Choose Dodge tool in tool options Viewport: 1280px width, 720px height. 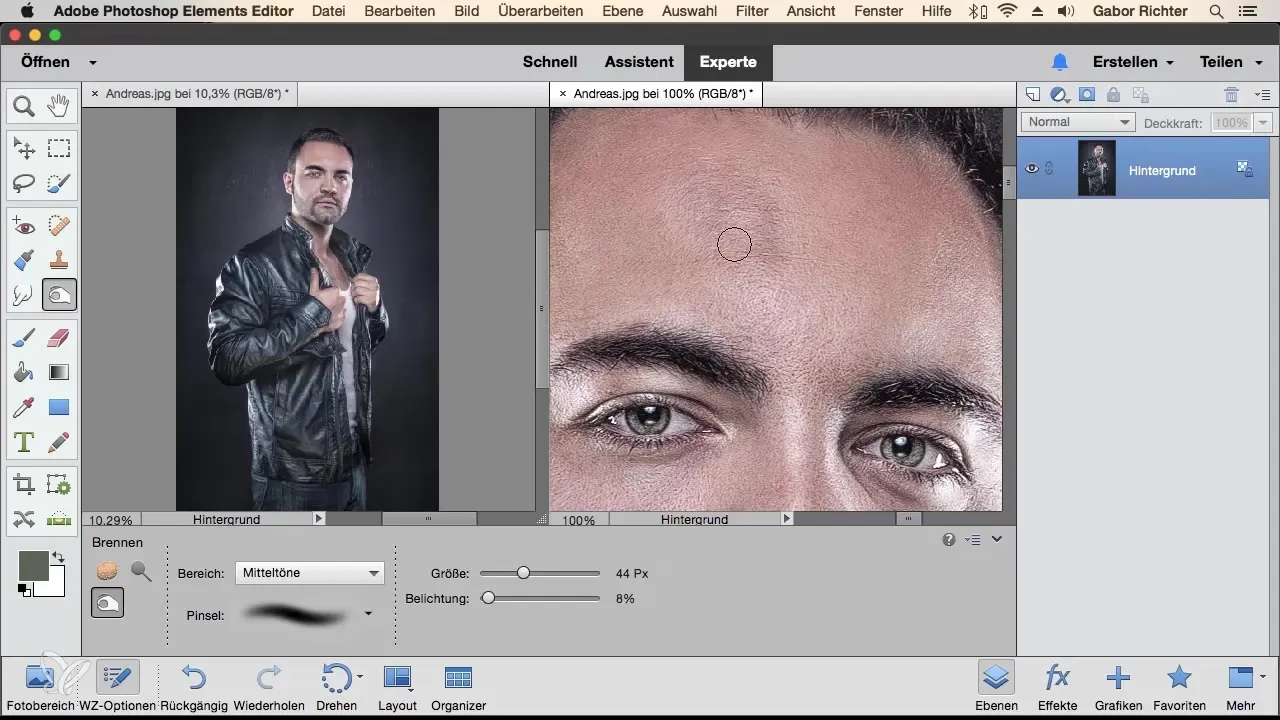click(141, 571)
